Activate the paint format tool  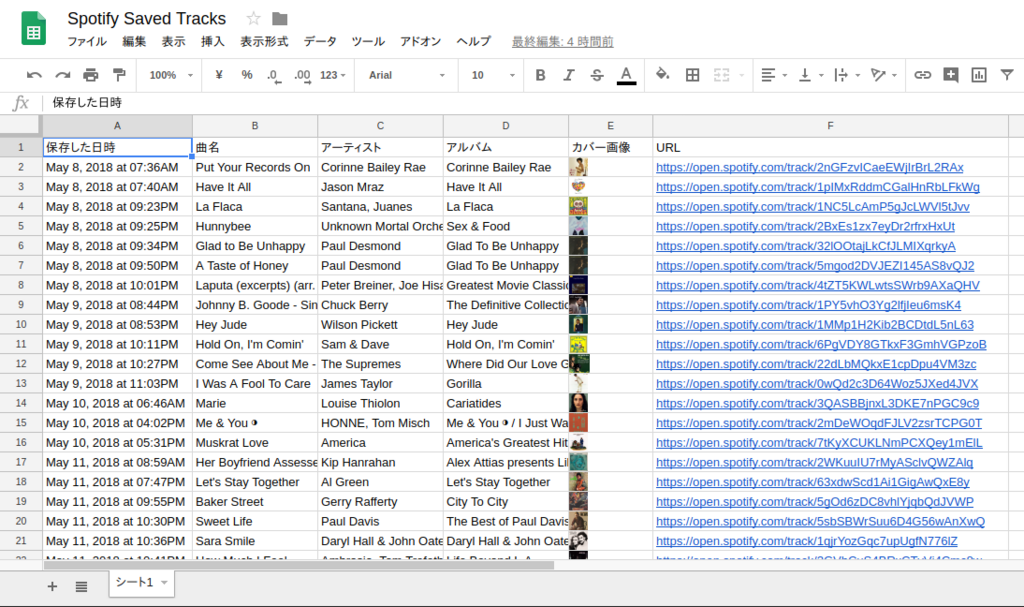coord(119,75)
